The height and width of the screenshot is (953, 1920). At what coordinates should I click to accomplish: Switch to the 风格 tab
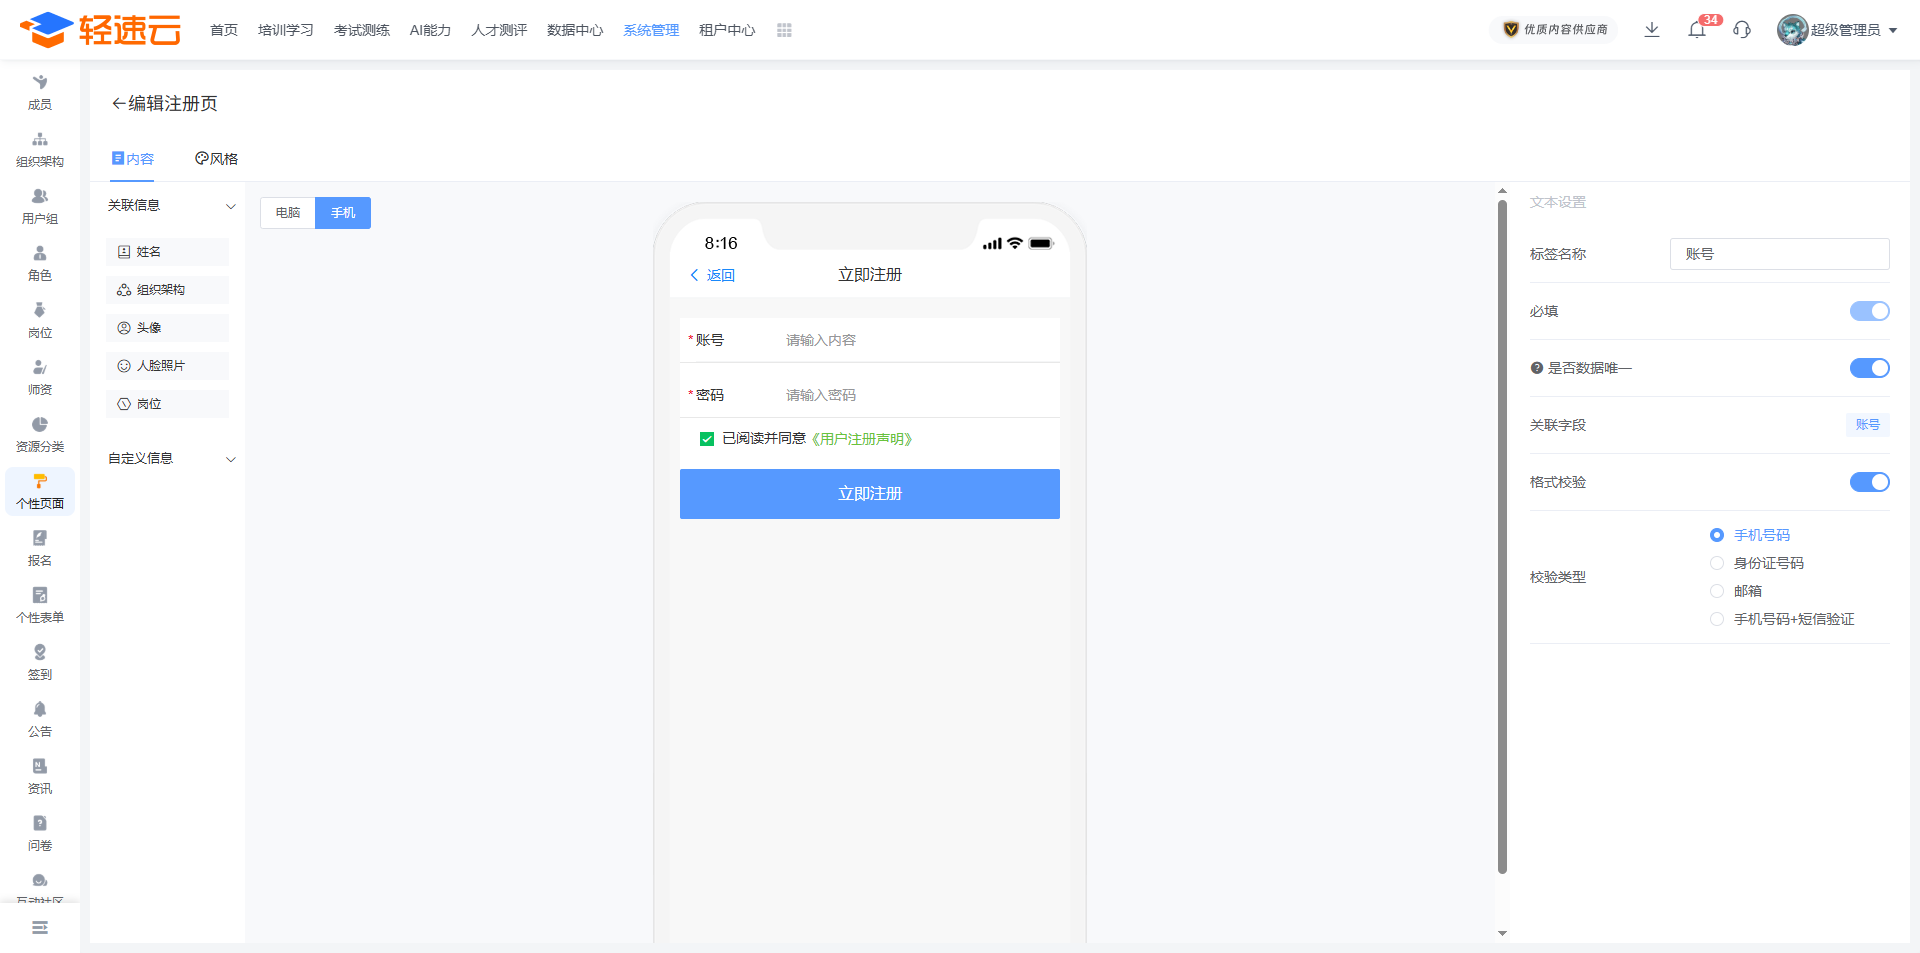[217, 159]
